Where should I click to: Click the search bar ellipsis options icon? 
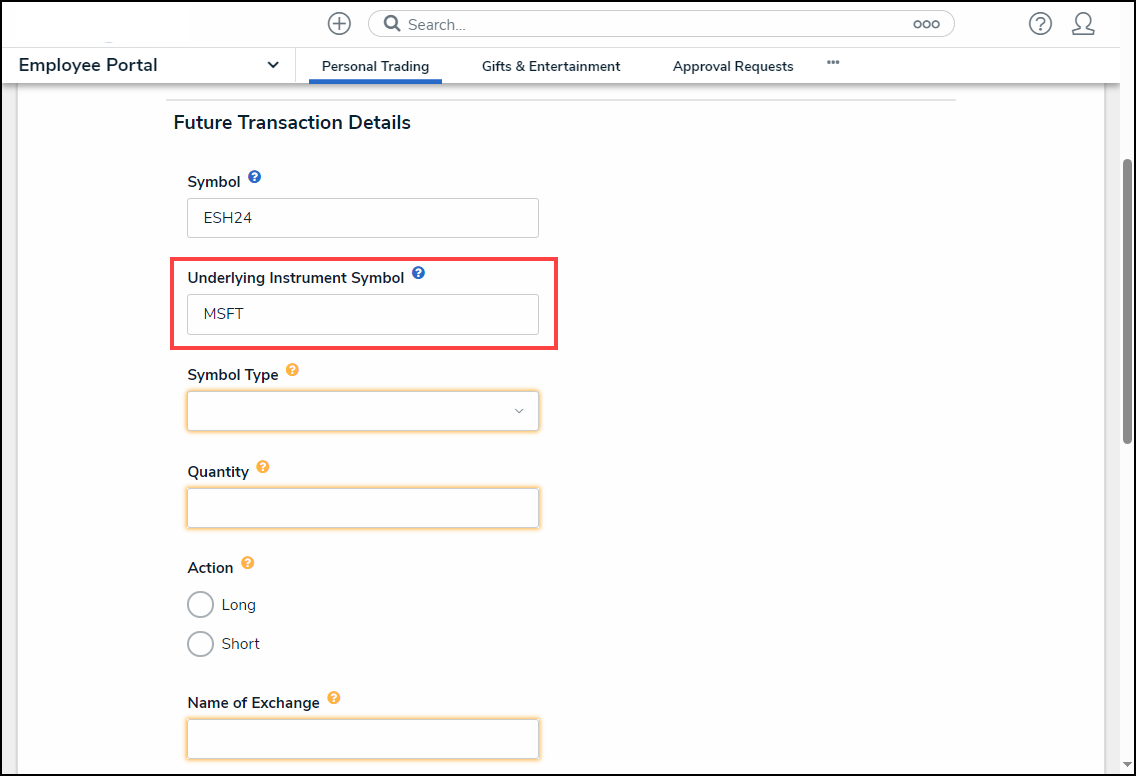(926, 24)
